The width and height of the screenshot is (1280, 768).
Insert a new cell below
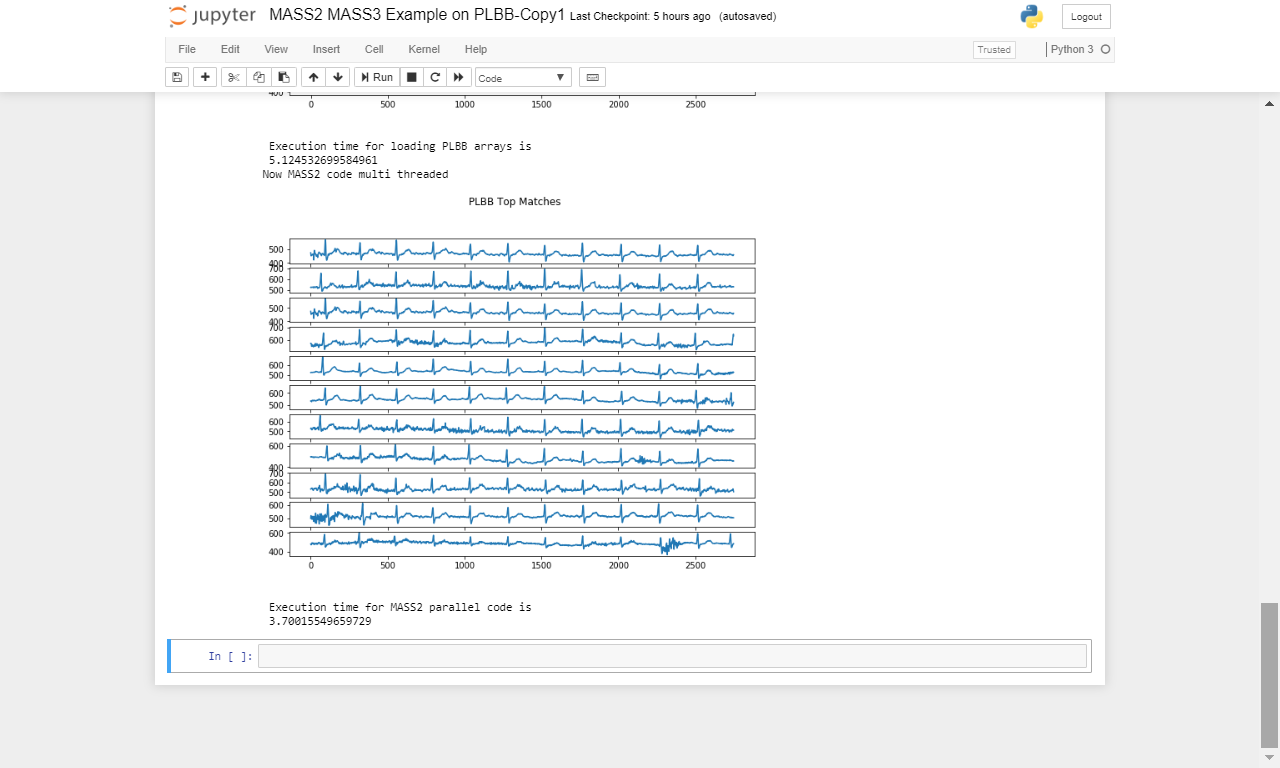pos(205,77)
